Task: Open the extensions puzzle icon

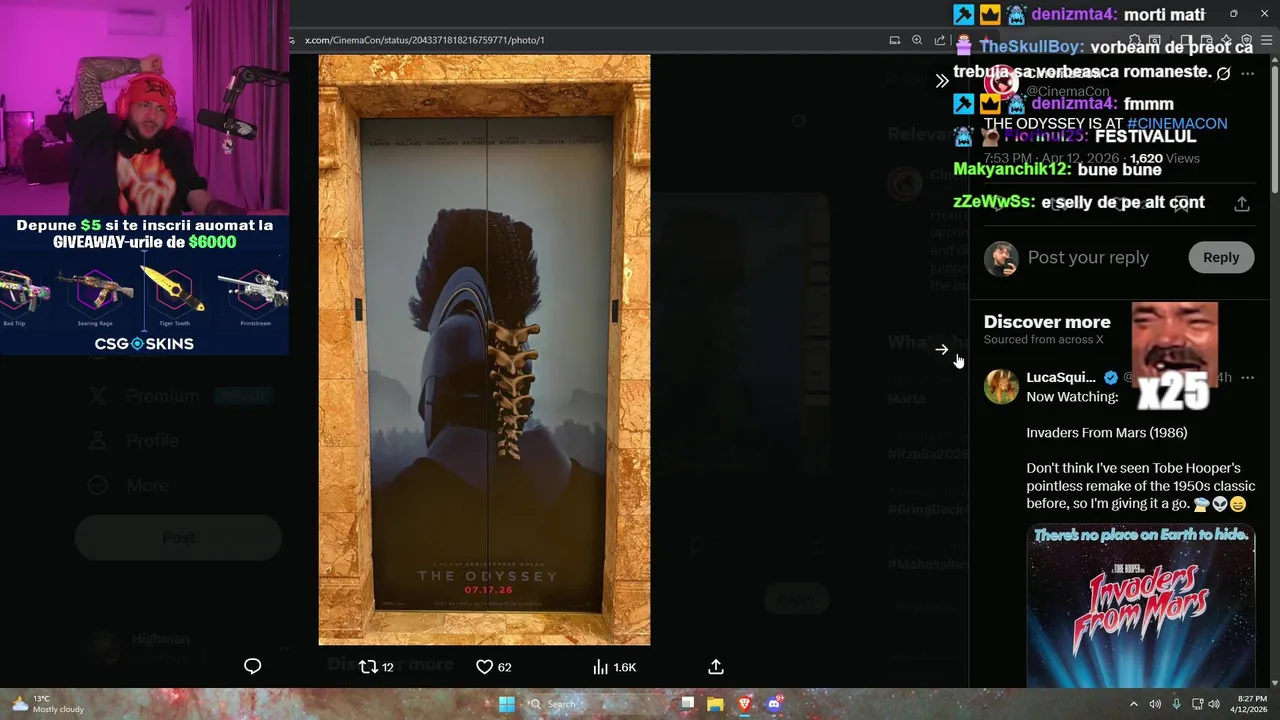Action: (1136, 40)
